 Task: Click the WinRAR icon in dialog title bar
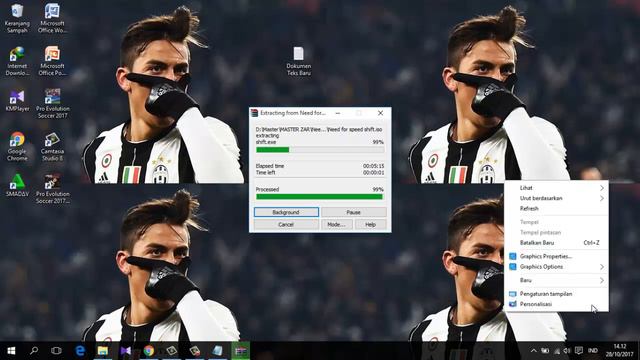point(255,113)
